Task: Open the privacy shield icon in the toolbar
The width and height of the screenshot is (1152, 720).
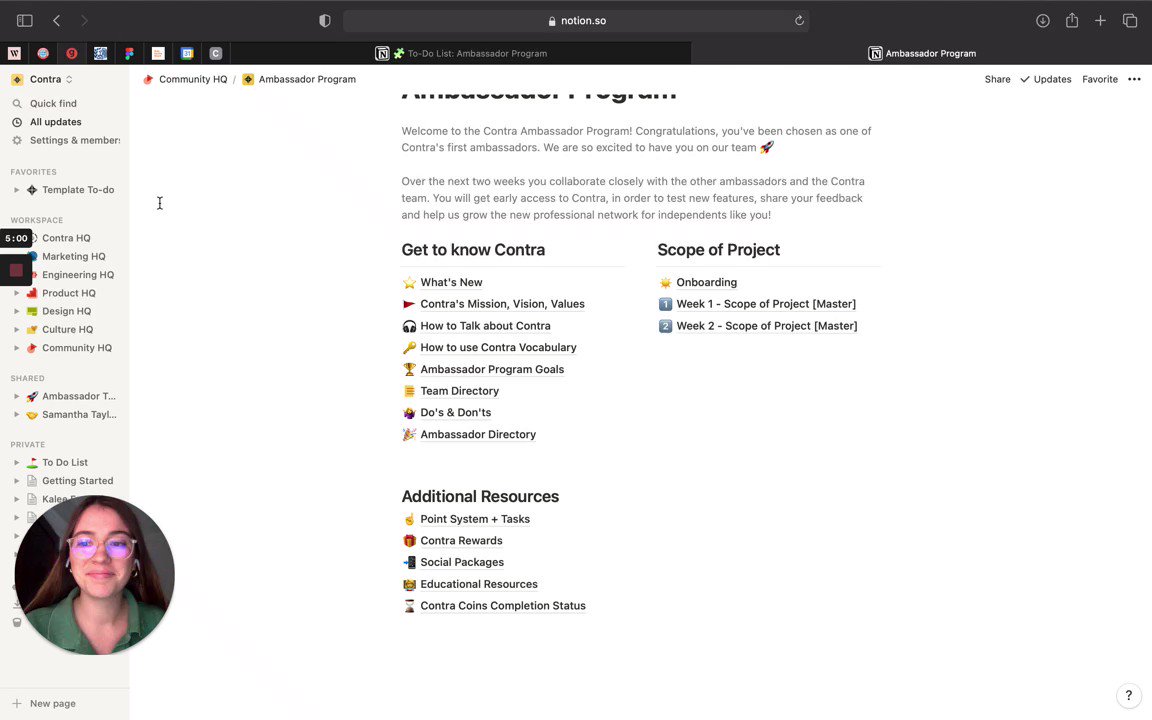Action: (x=325, y=21)
